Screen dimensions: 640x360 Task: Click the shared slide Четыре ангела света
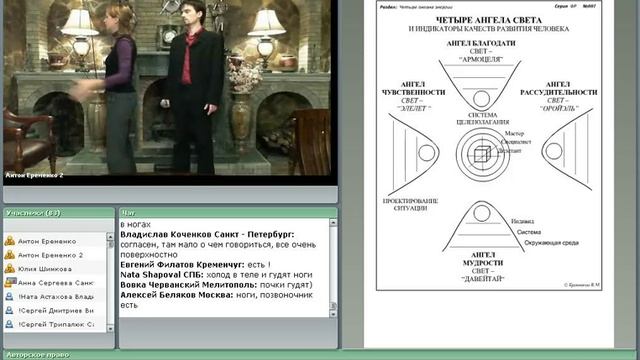tap(489, 146)
